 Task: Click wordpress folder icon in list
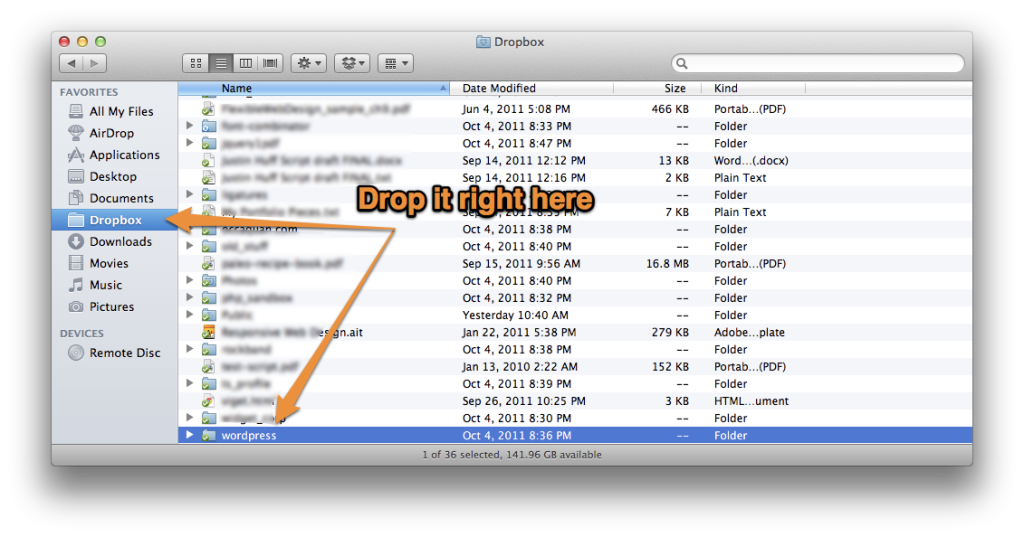click(209, 436)
